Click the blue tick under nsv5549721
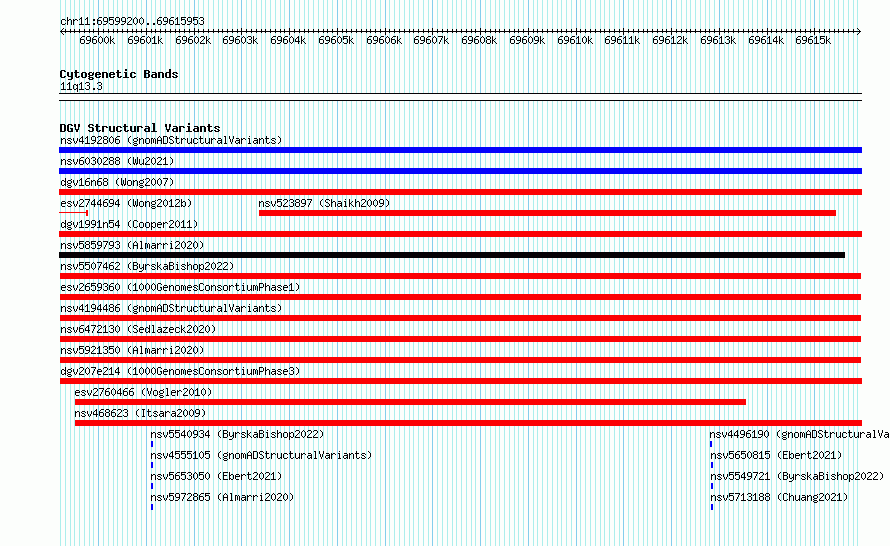This screenshot has width=890, height=546. pyautogui.click(x=712, y=486)
